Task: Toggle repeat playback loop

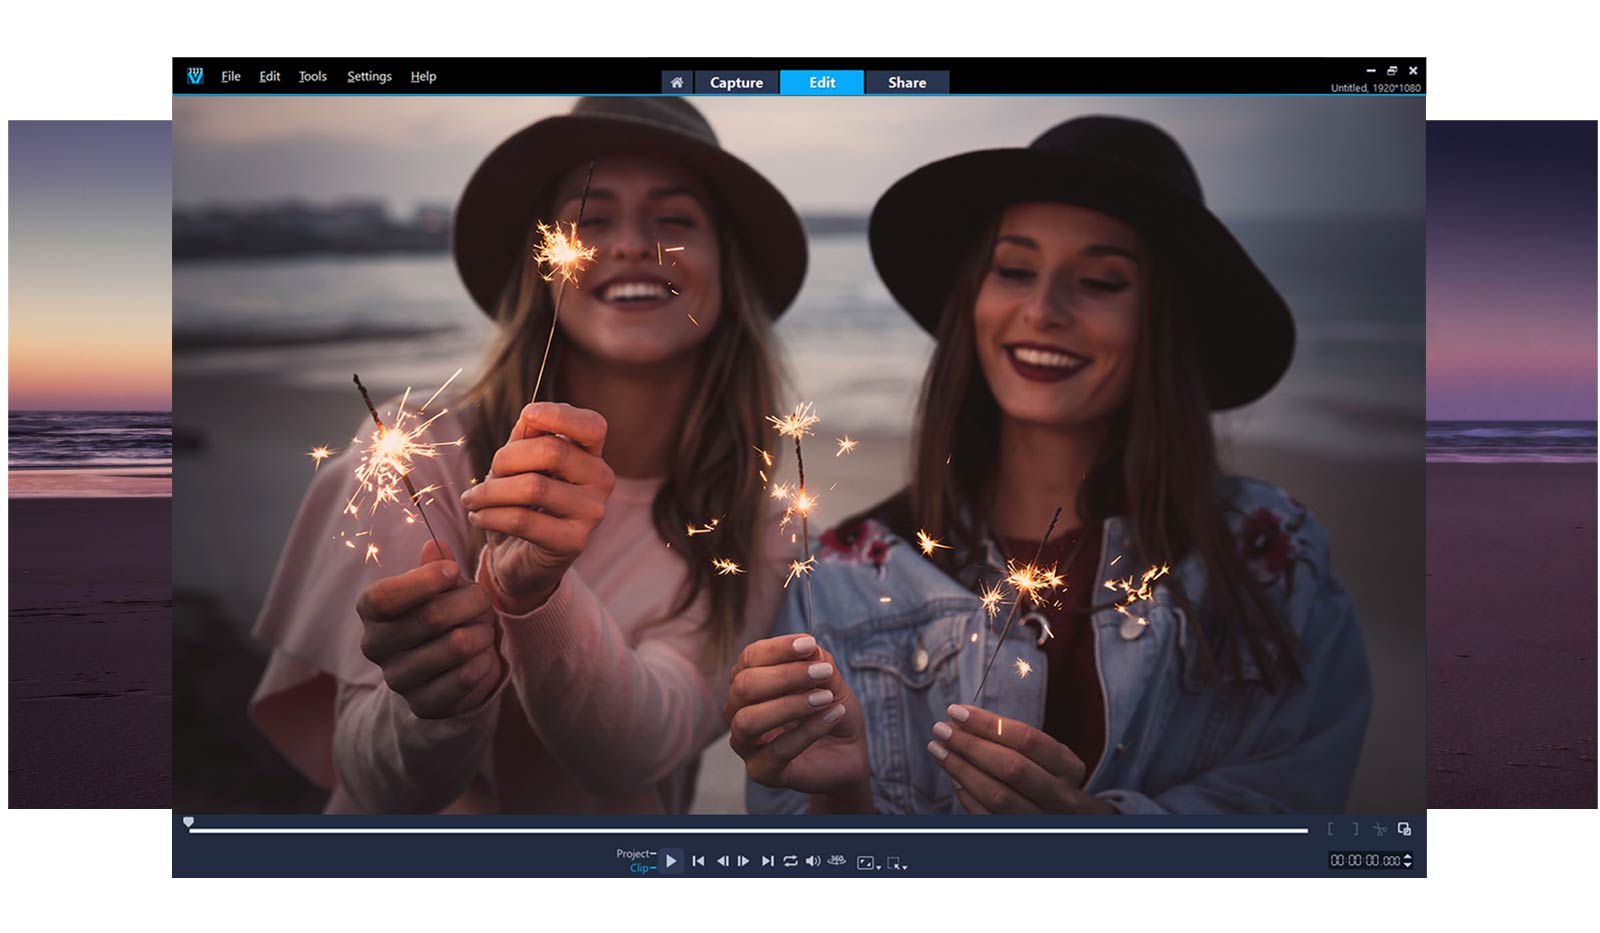Action: click(x=790, y=861)
